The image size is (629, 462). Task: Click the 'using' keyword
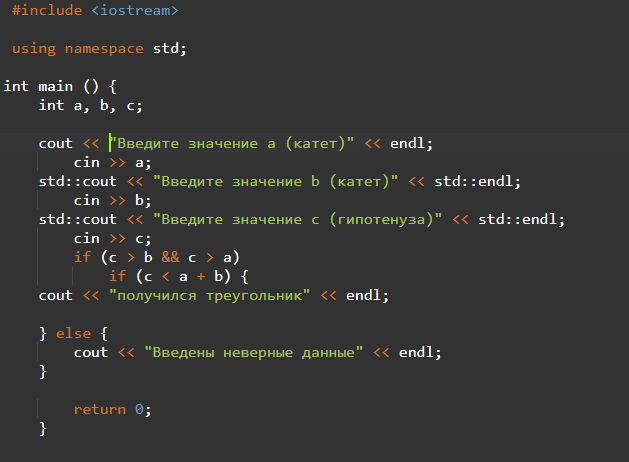tap(34, 49)
